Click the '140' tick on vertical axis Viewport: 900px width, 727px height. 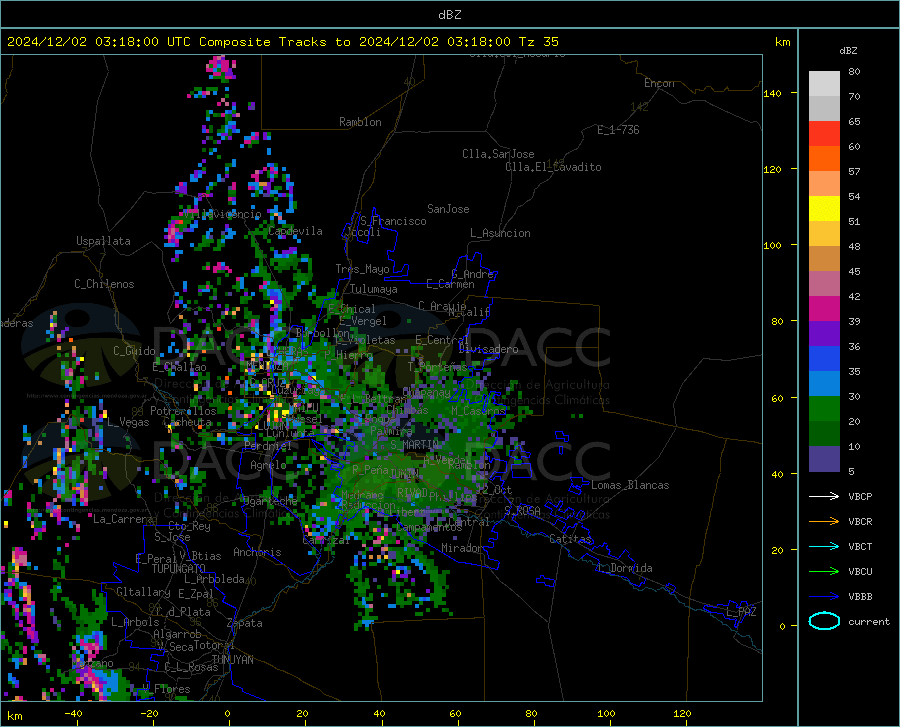pos(772,93)
